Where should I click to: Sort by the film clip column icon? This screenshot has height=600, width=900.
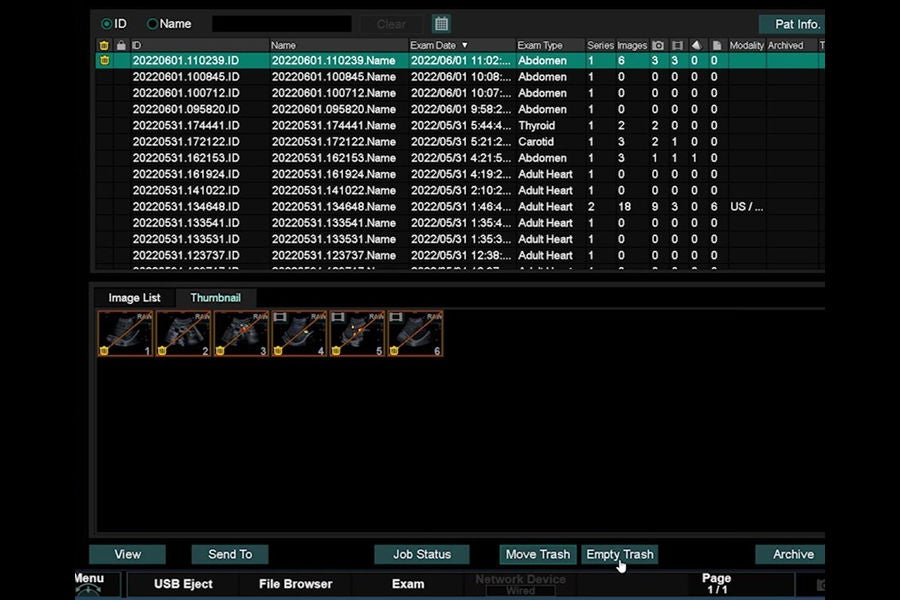coord(677,45)
